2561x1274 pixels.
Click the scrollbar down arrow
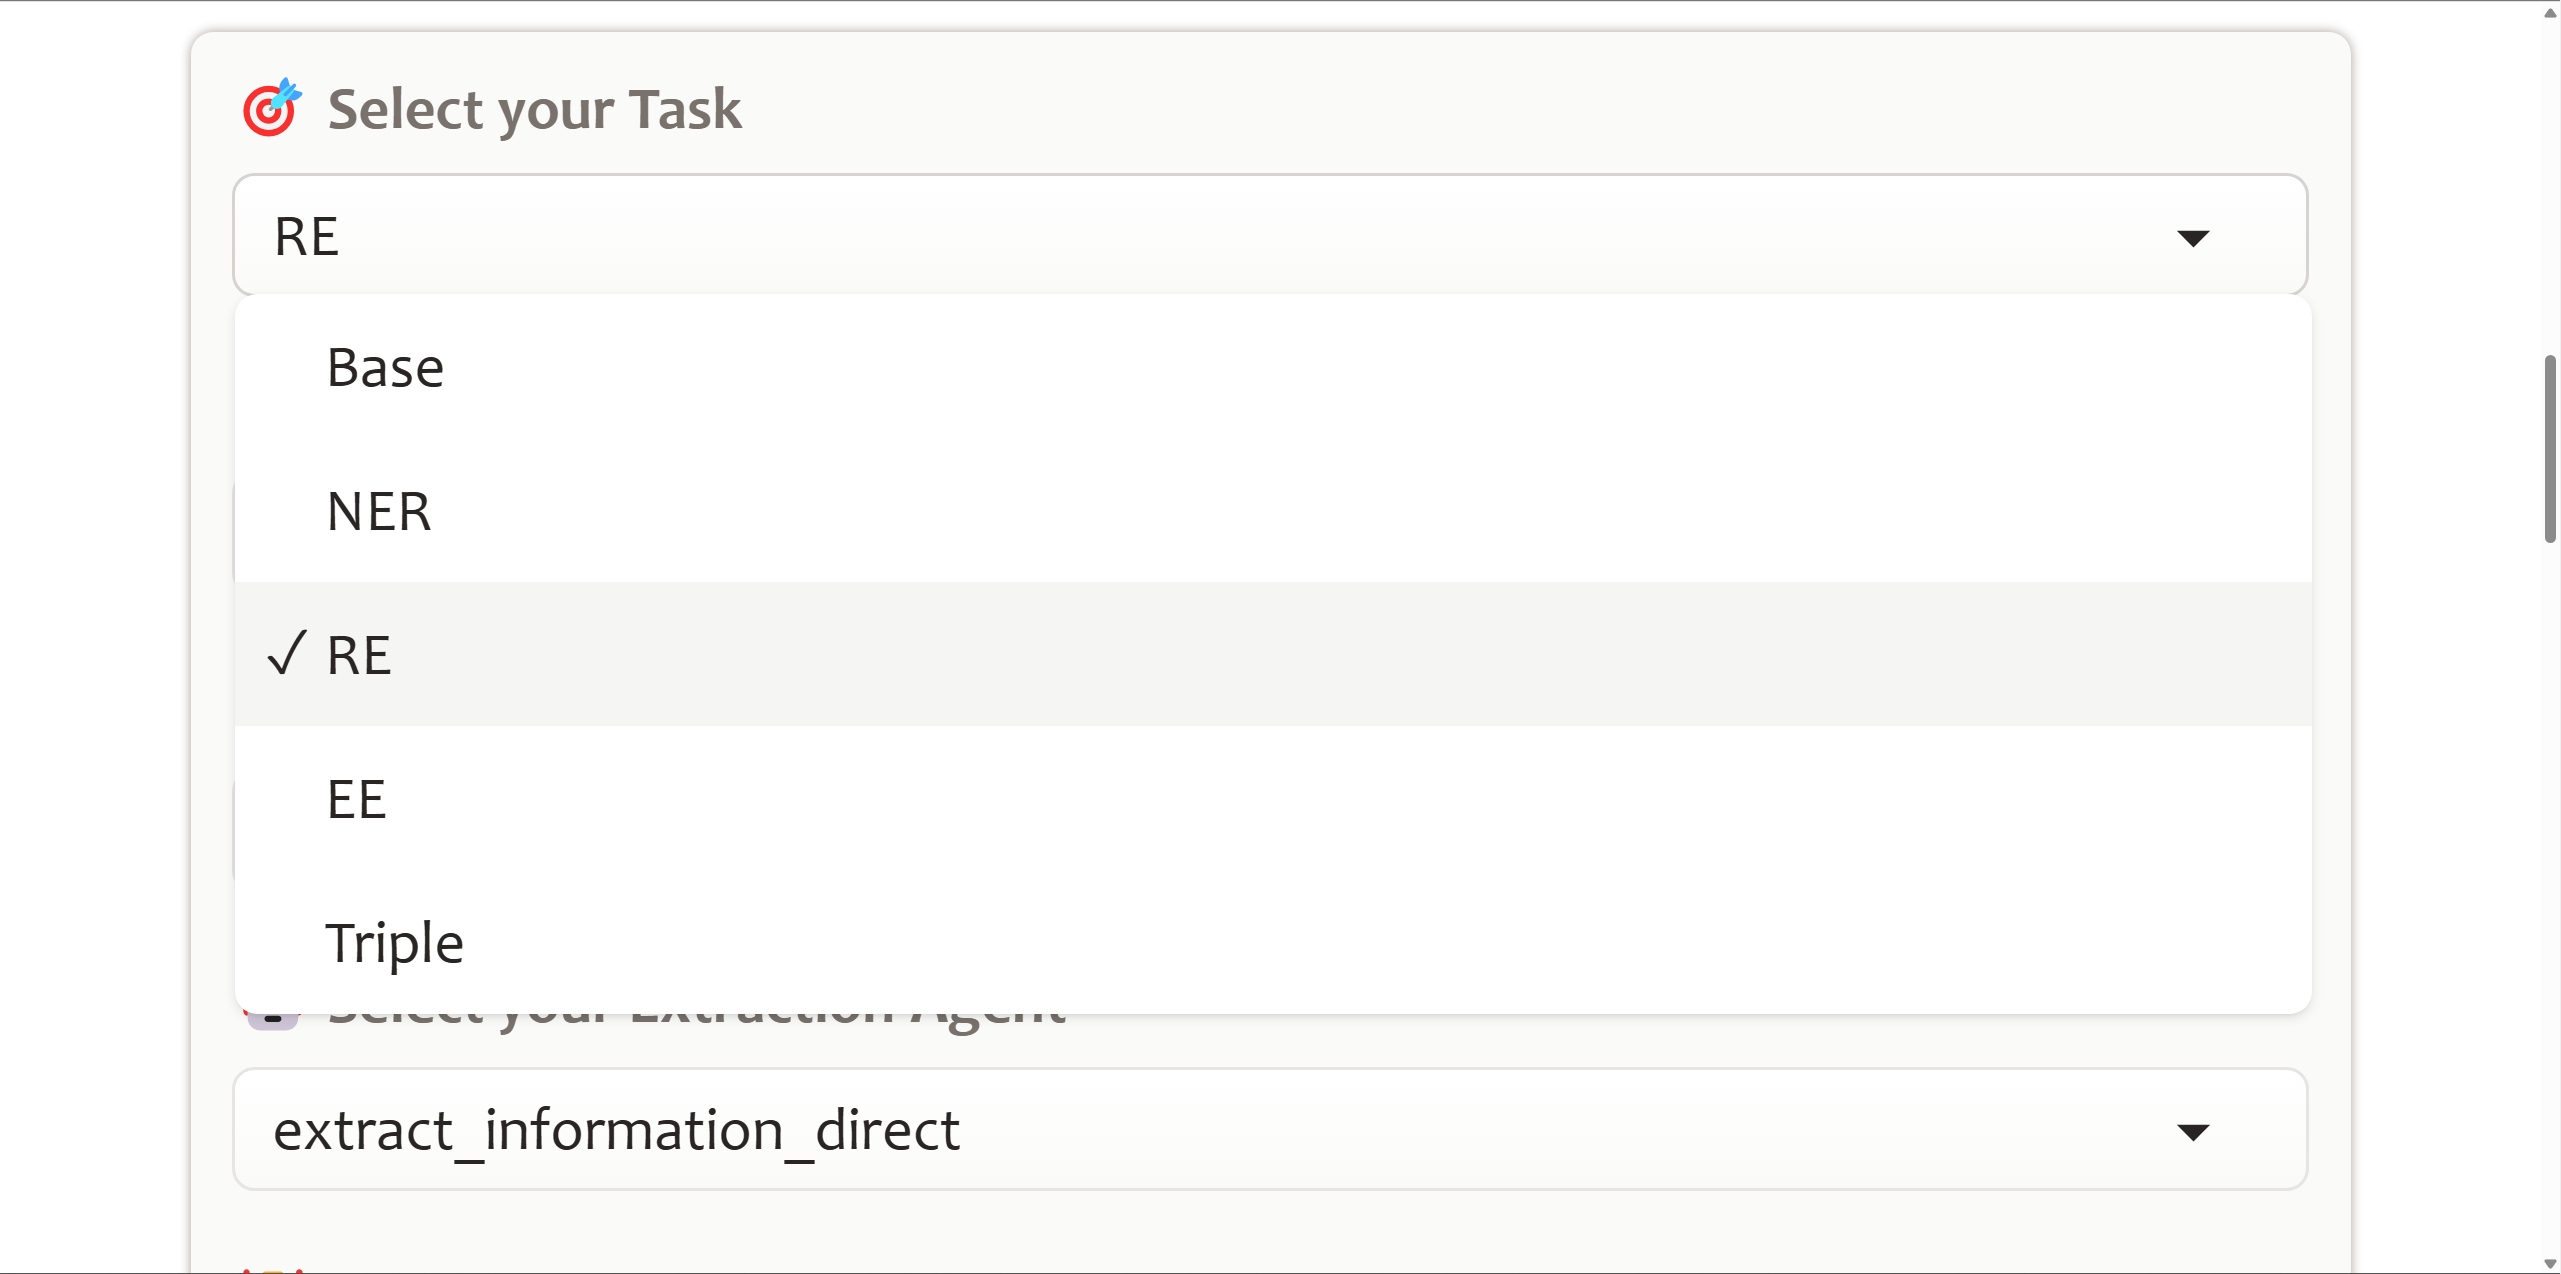point(2550,1263)
